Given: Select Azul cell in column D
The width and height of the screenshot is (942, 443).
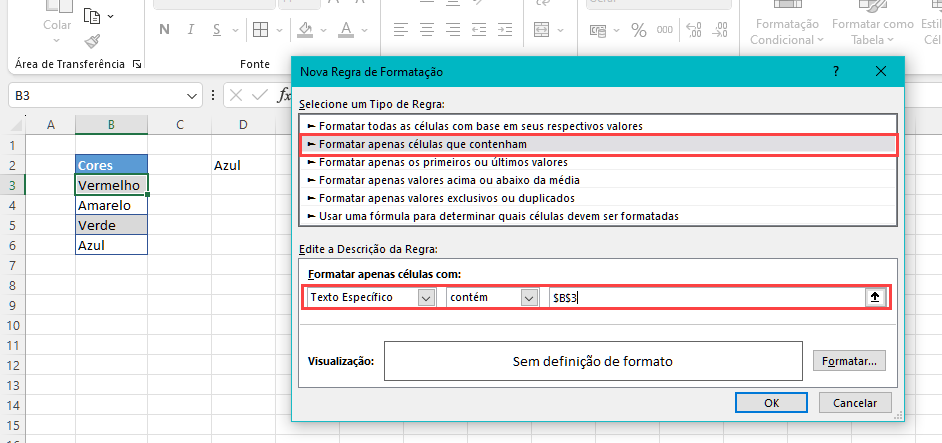Looking at the screenshot, I should click(x=243, y=165).
